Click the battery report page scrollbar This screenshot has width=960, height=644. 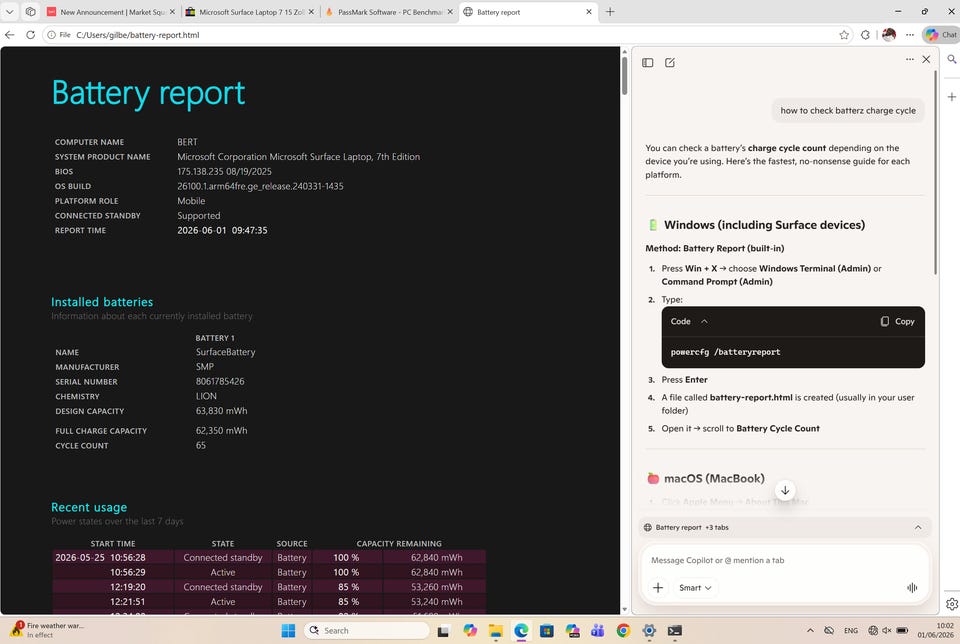click(624, 75)
